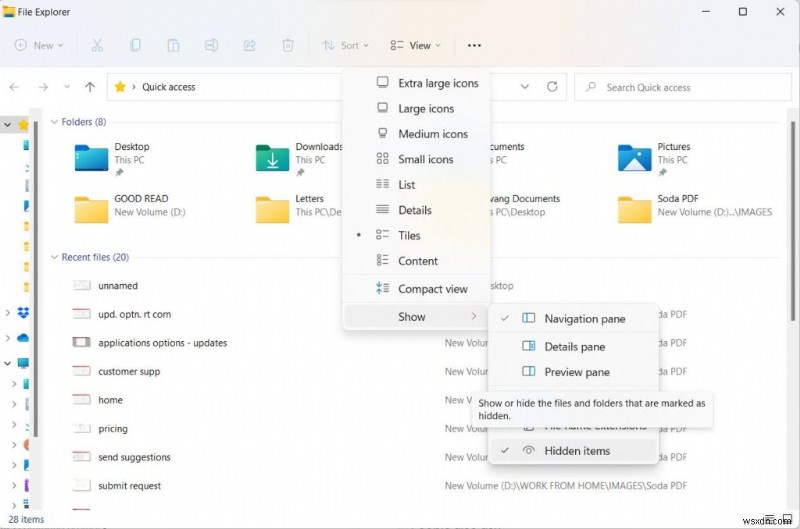Choose Small icons view
Viewport: 800px width, 529px height.
coord(416,160)
